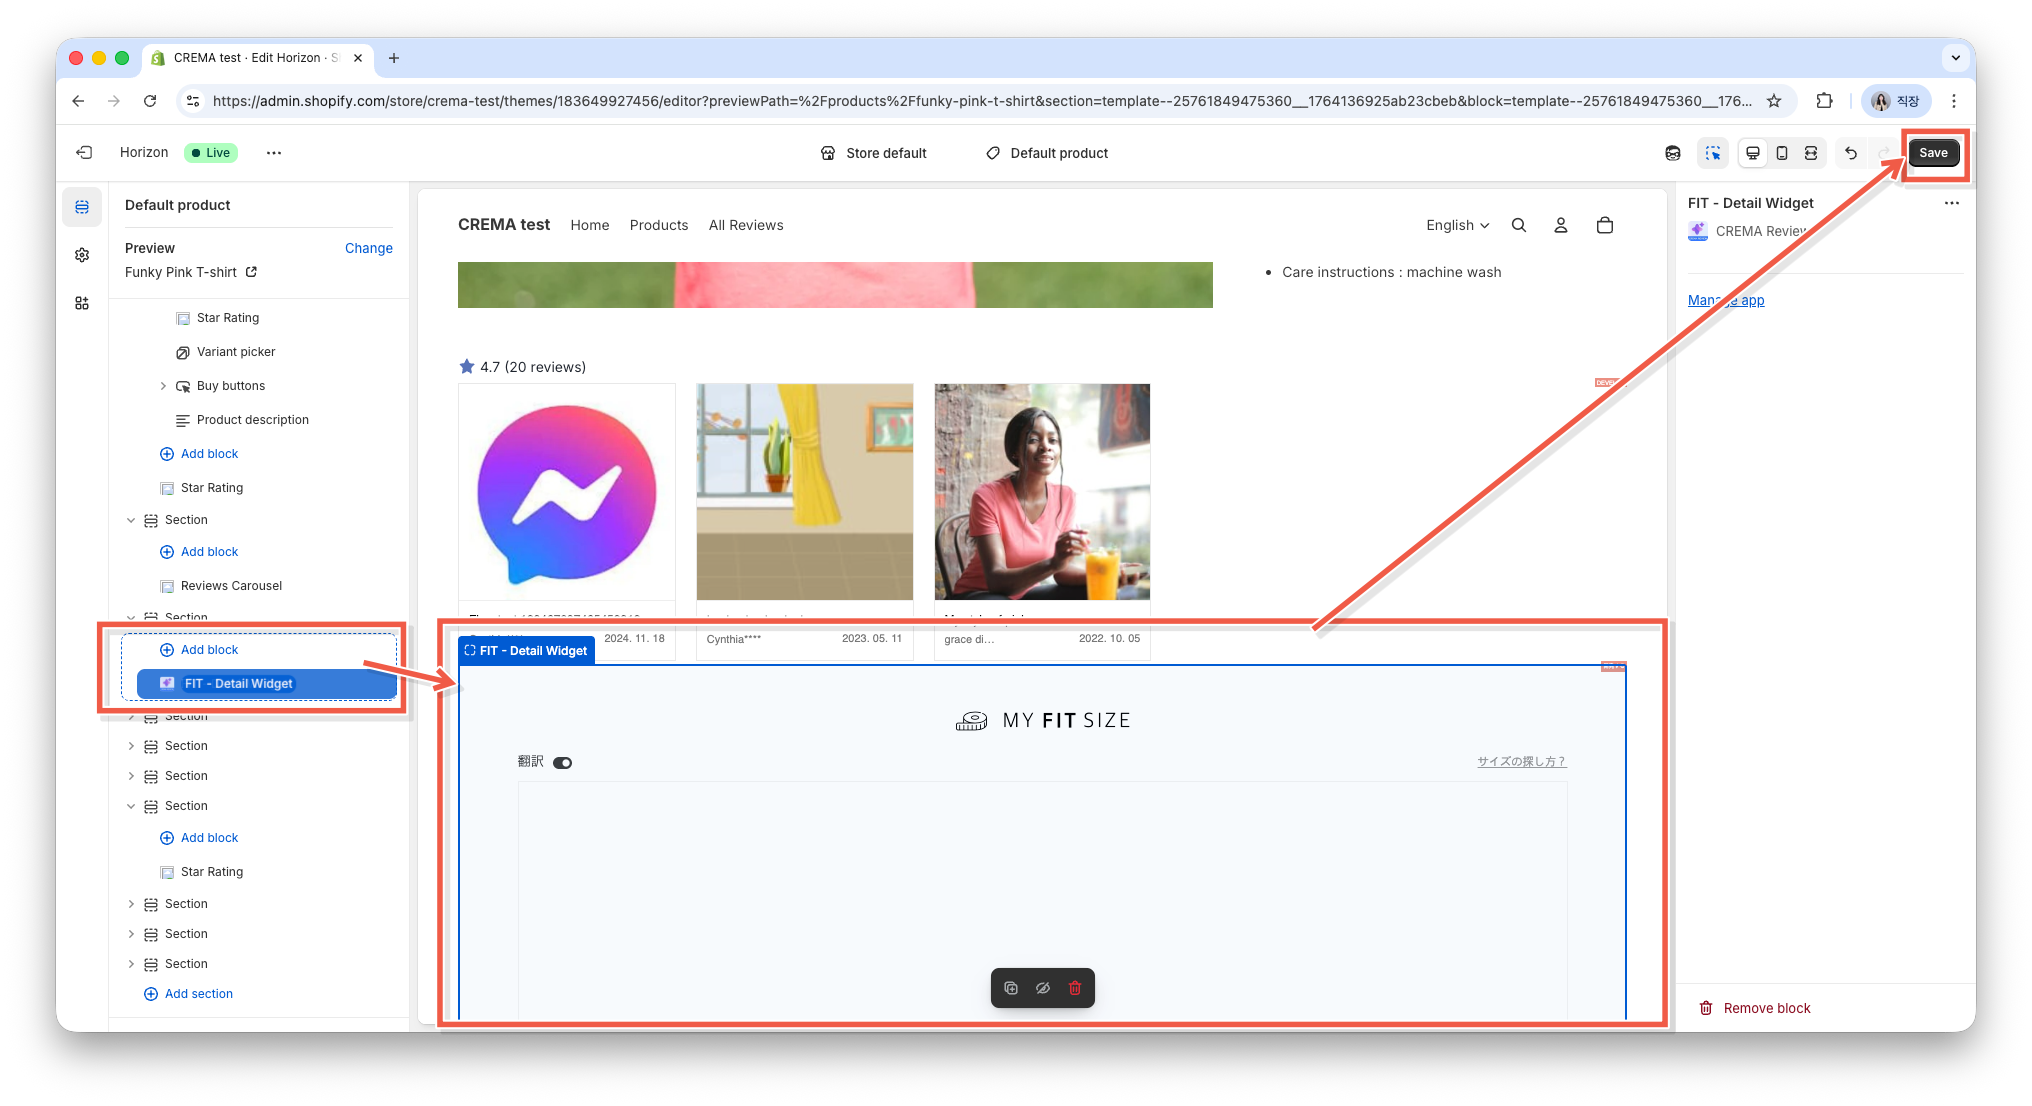Open the App embeds panel icon

point(82,303)
